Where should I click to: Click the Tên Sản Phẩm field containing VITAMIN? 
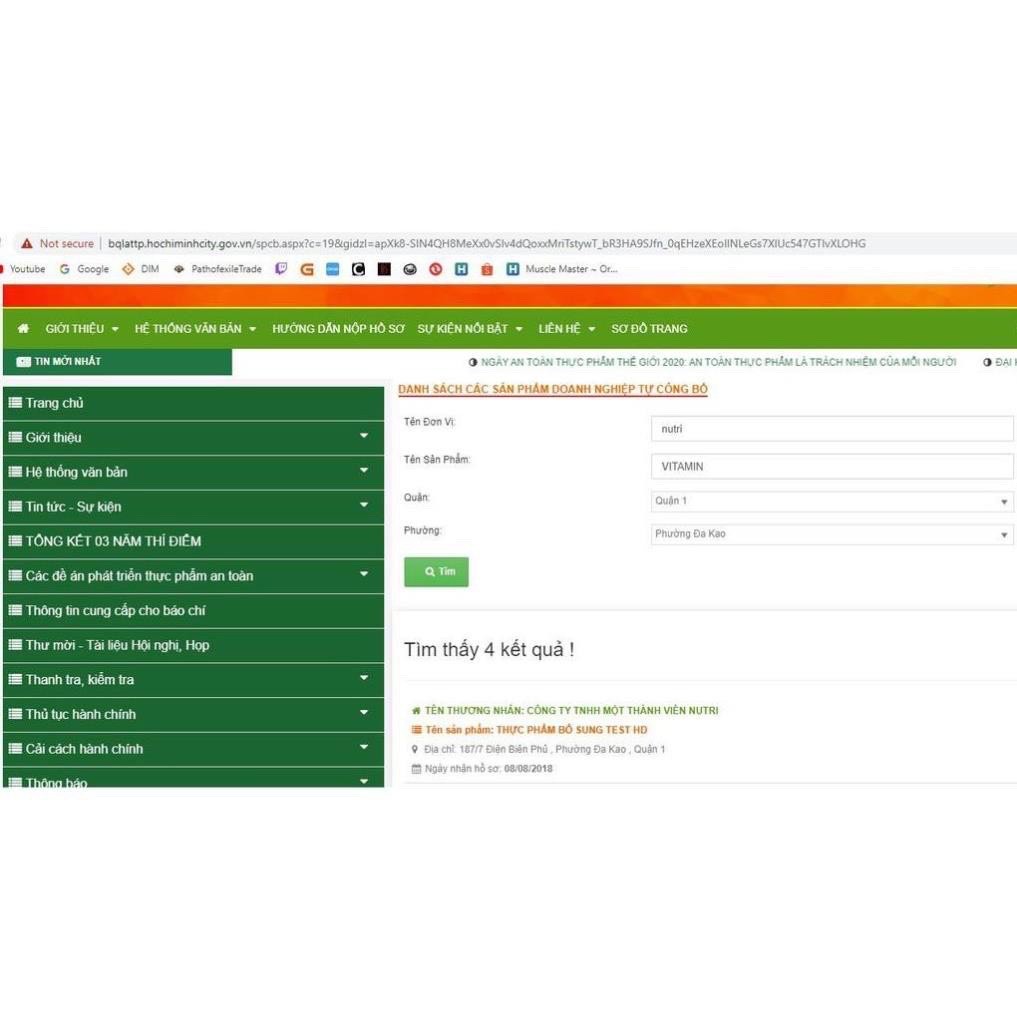coord(831,467)
